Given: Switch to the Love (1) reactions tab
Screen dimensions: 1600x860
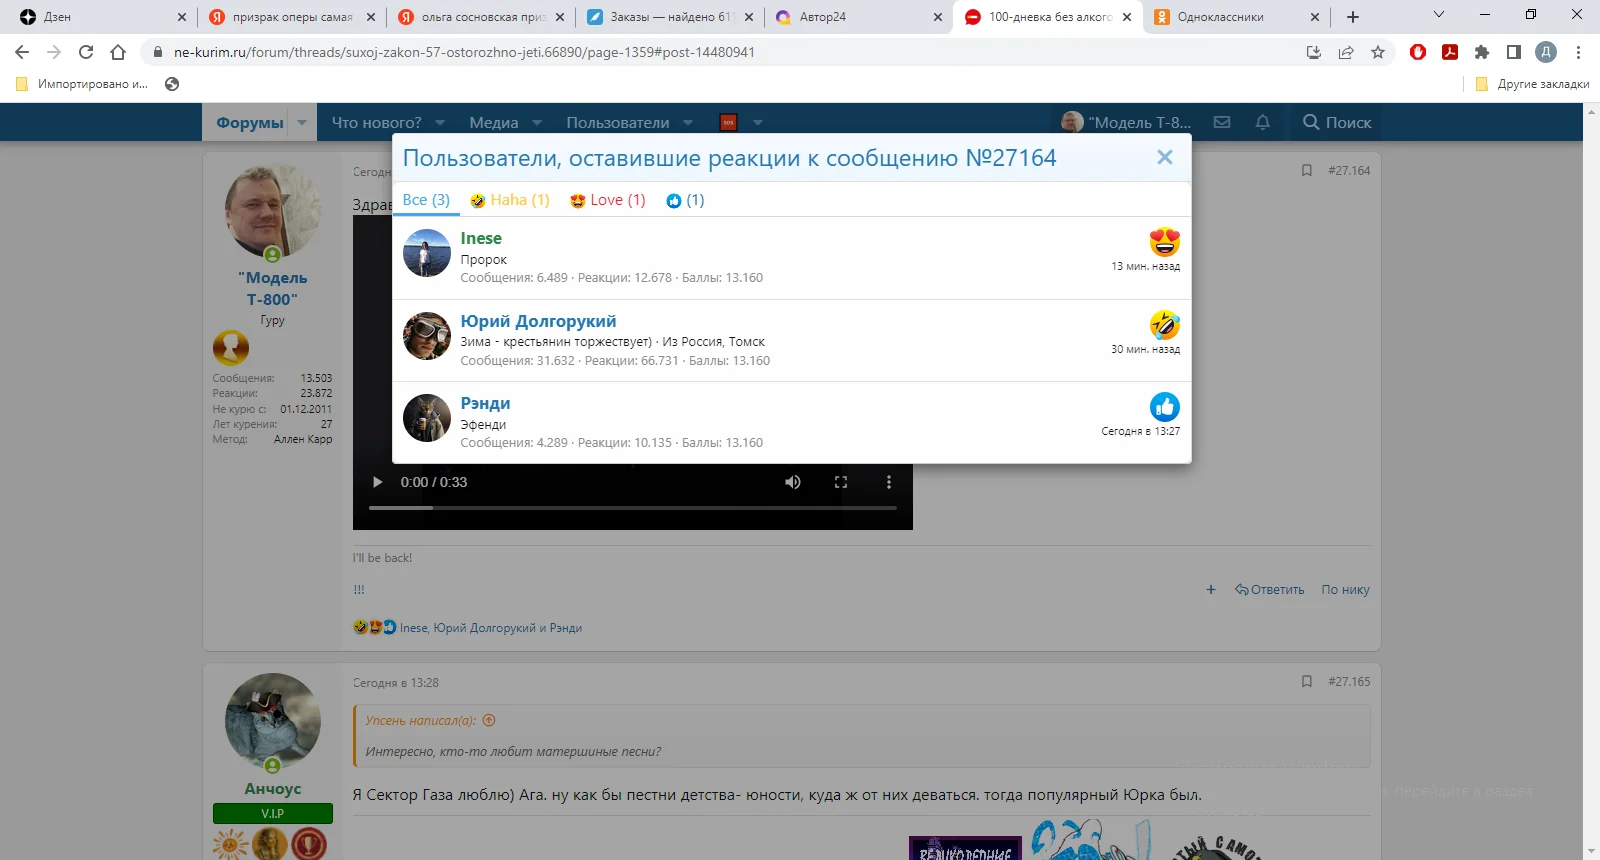Looking at the screenshot, I should (x=608, y=200).
